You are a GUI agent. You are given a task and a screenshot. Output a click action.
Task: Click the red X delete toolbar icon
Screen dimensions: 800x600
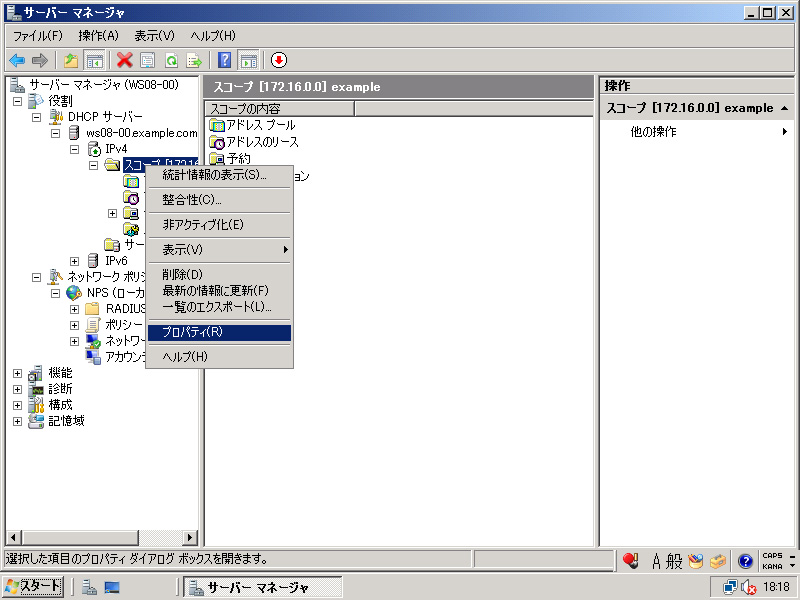pos(124,60)
